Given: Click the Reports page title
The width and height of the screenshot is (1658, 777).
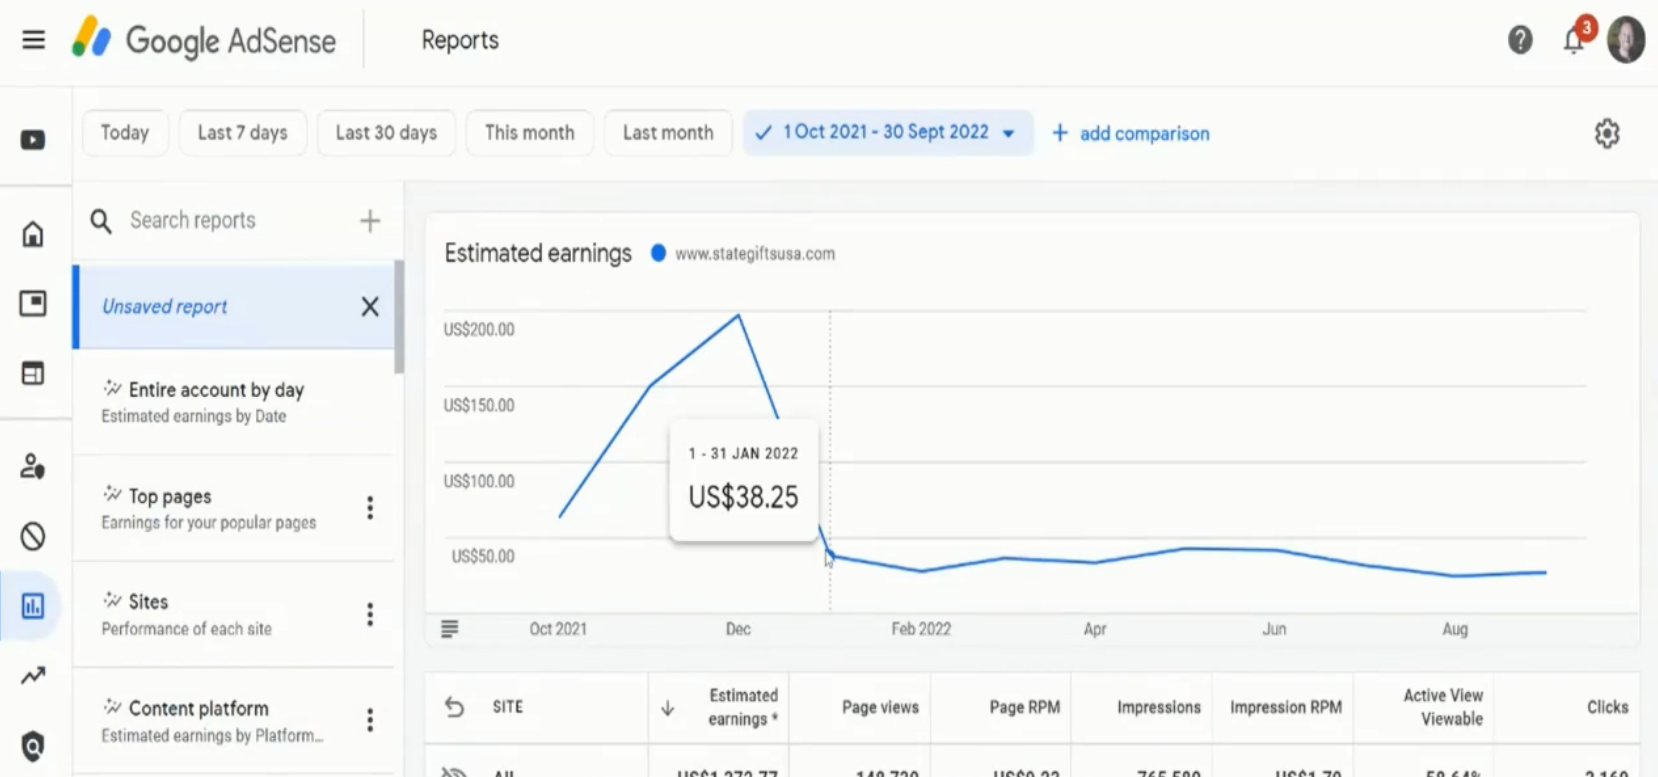Looking at the screenshot, I should pos(460,40).
